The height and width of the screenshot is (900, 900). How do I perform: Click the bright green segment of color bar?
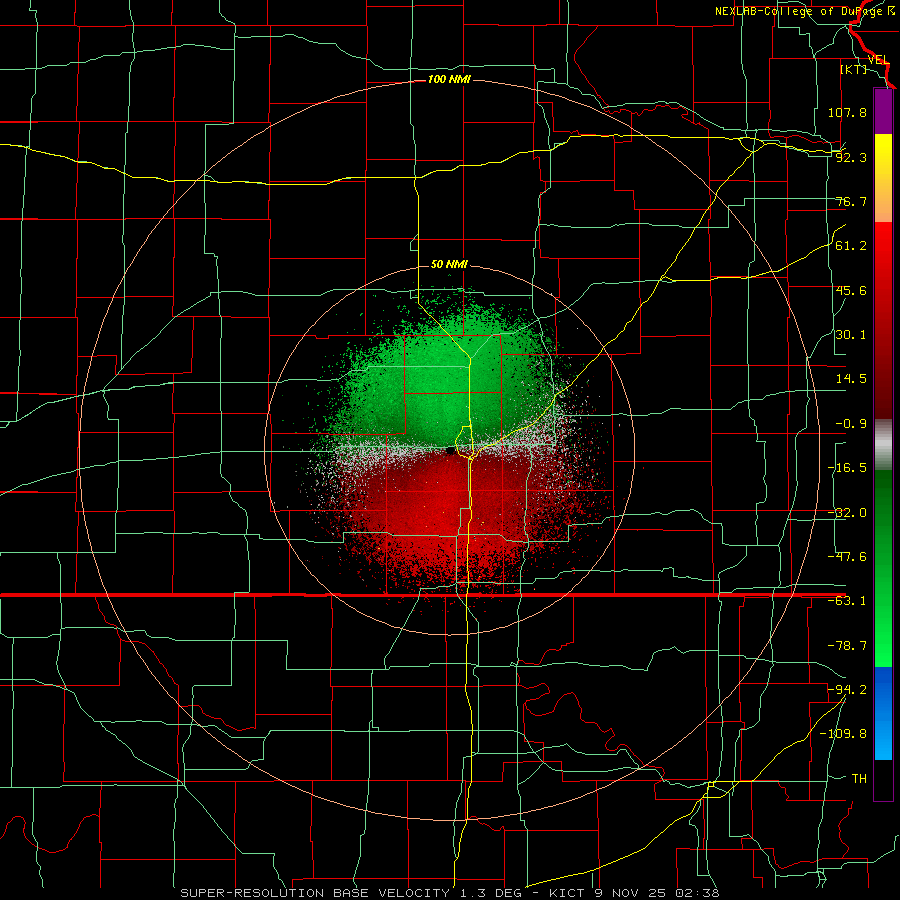[x=883, y=568]
